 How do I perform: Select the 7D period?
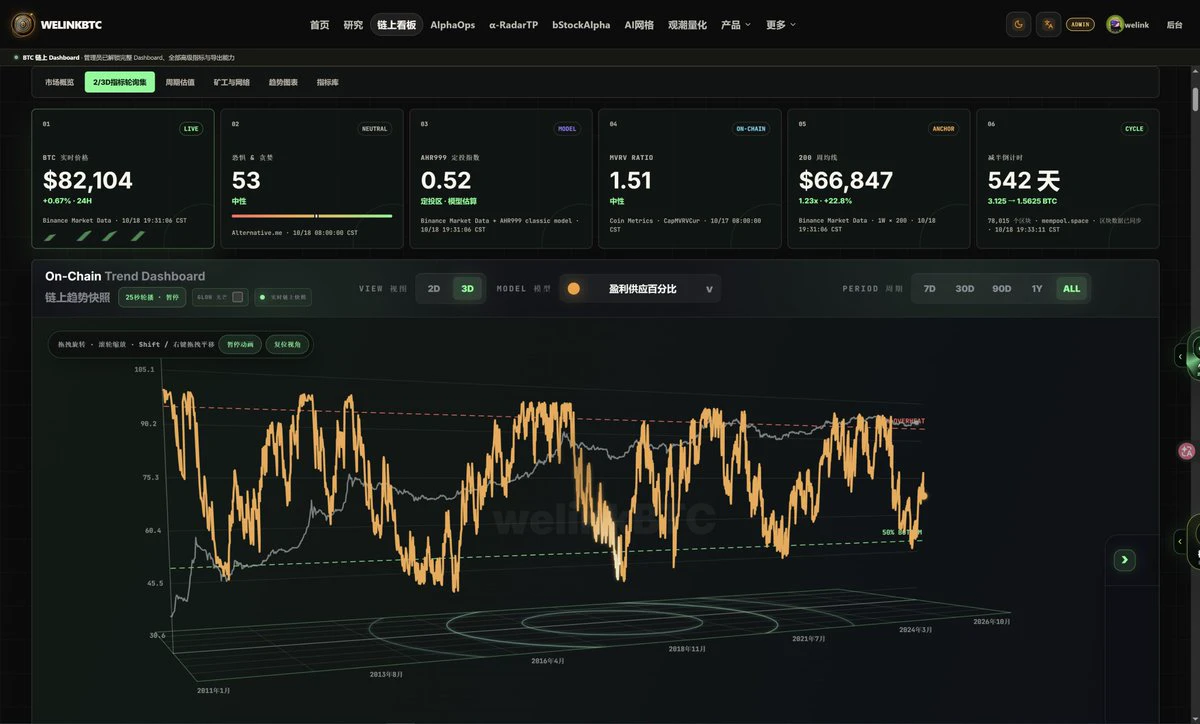929,289
